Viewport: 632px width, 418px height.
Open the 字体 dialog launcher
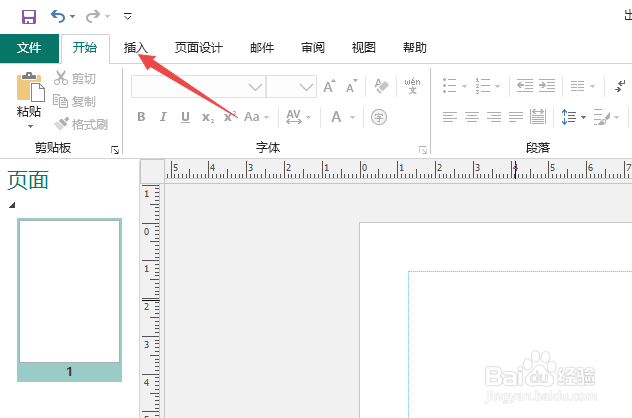pos(423,150)
